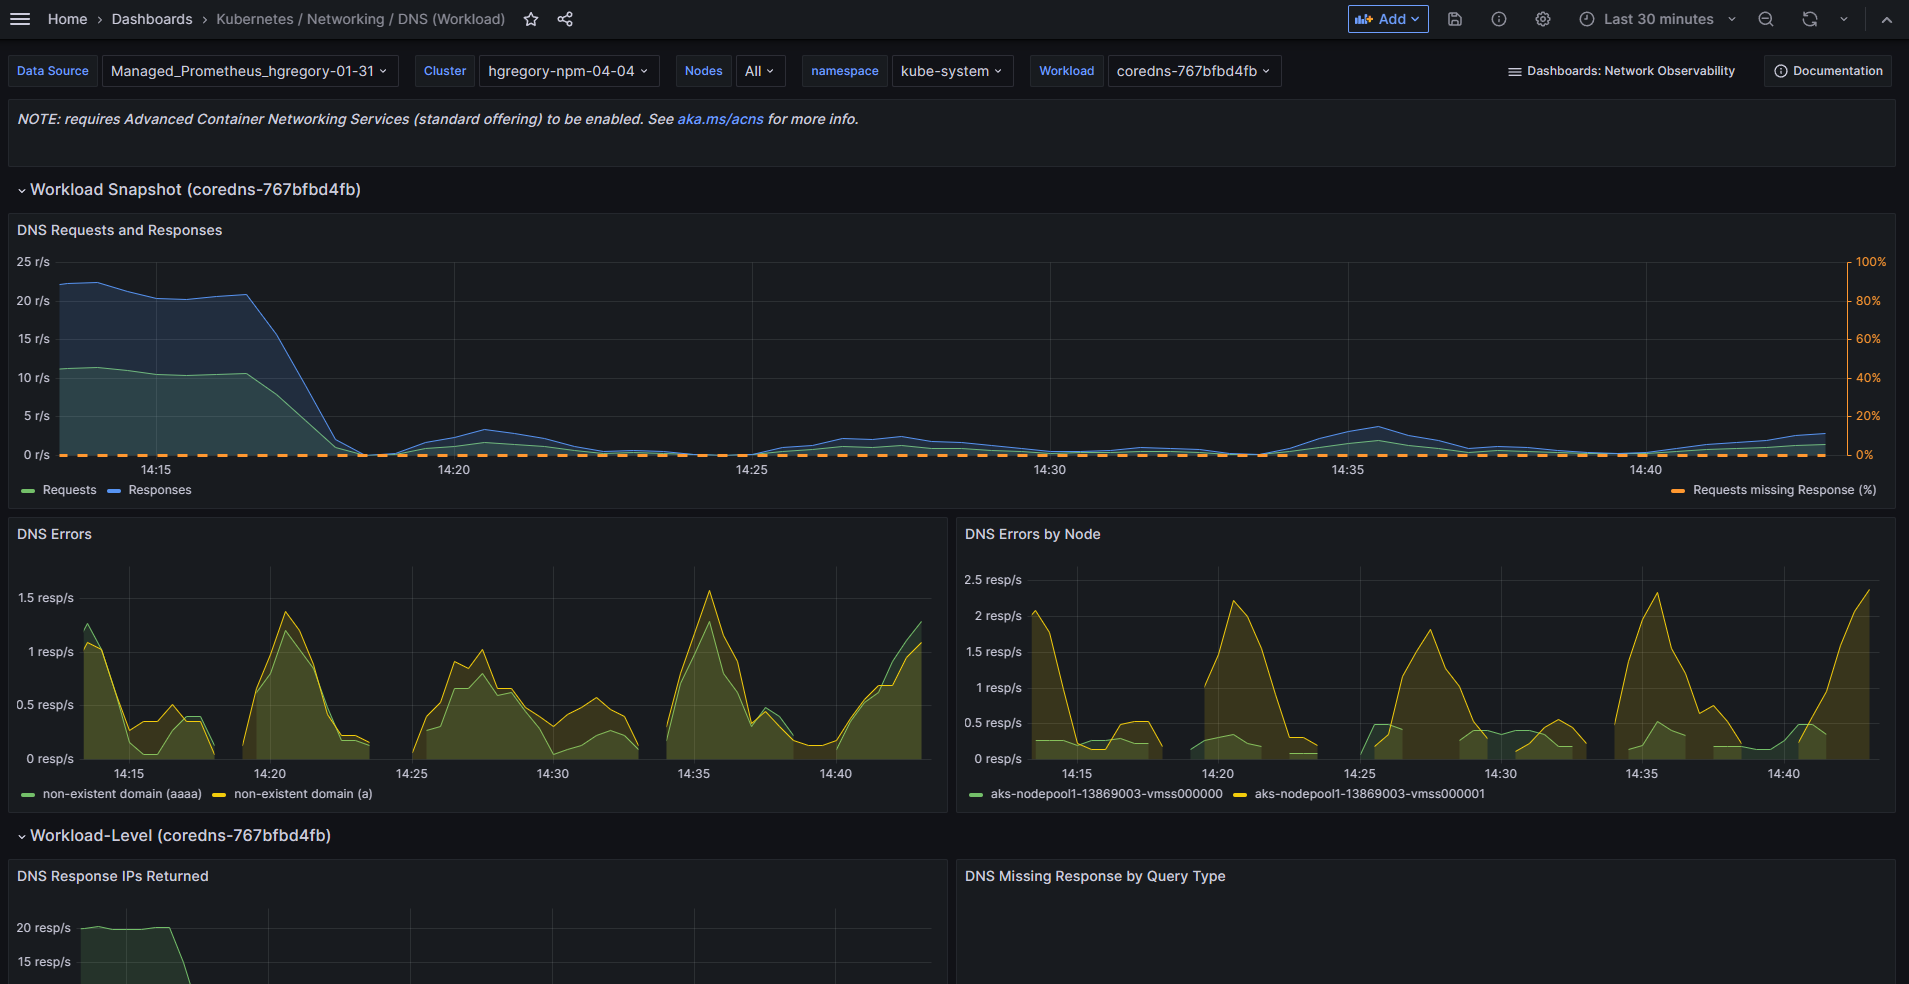
Task: Save the dashboard with disk icon
Action: pyautogui.click(x=1455, y=19)
